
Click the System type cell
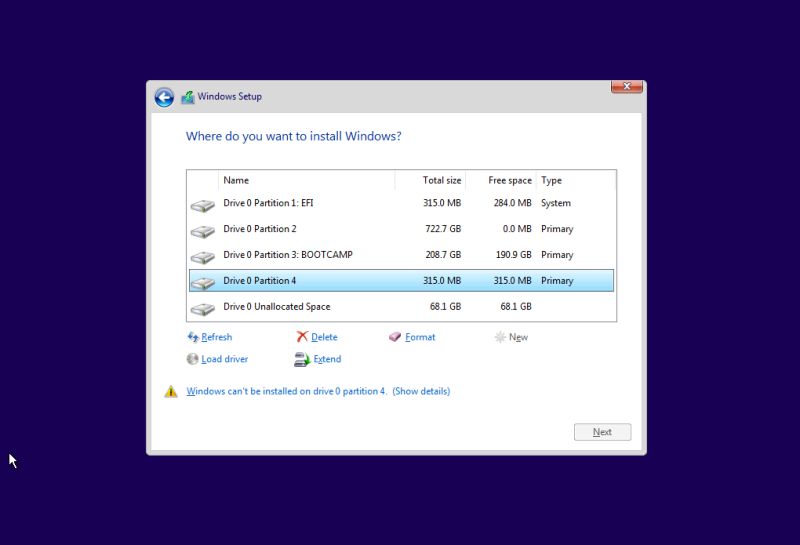556,203
